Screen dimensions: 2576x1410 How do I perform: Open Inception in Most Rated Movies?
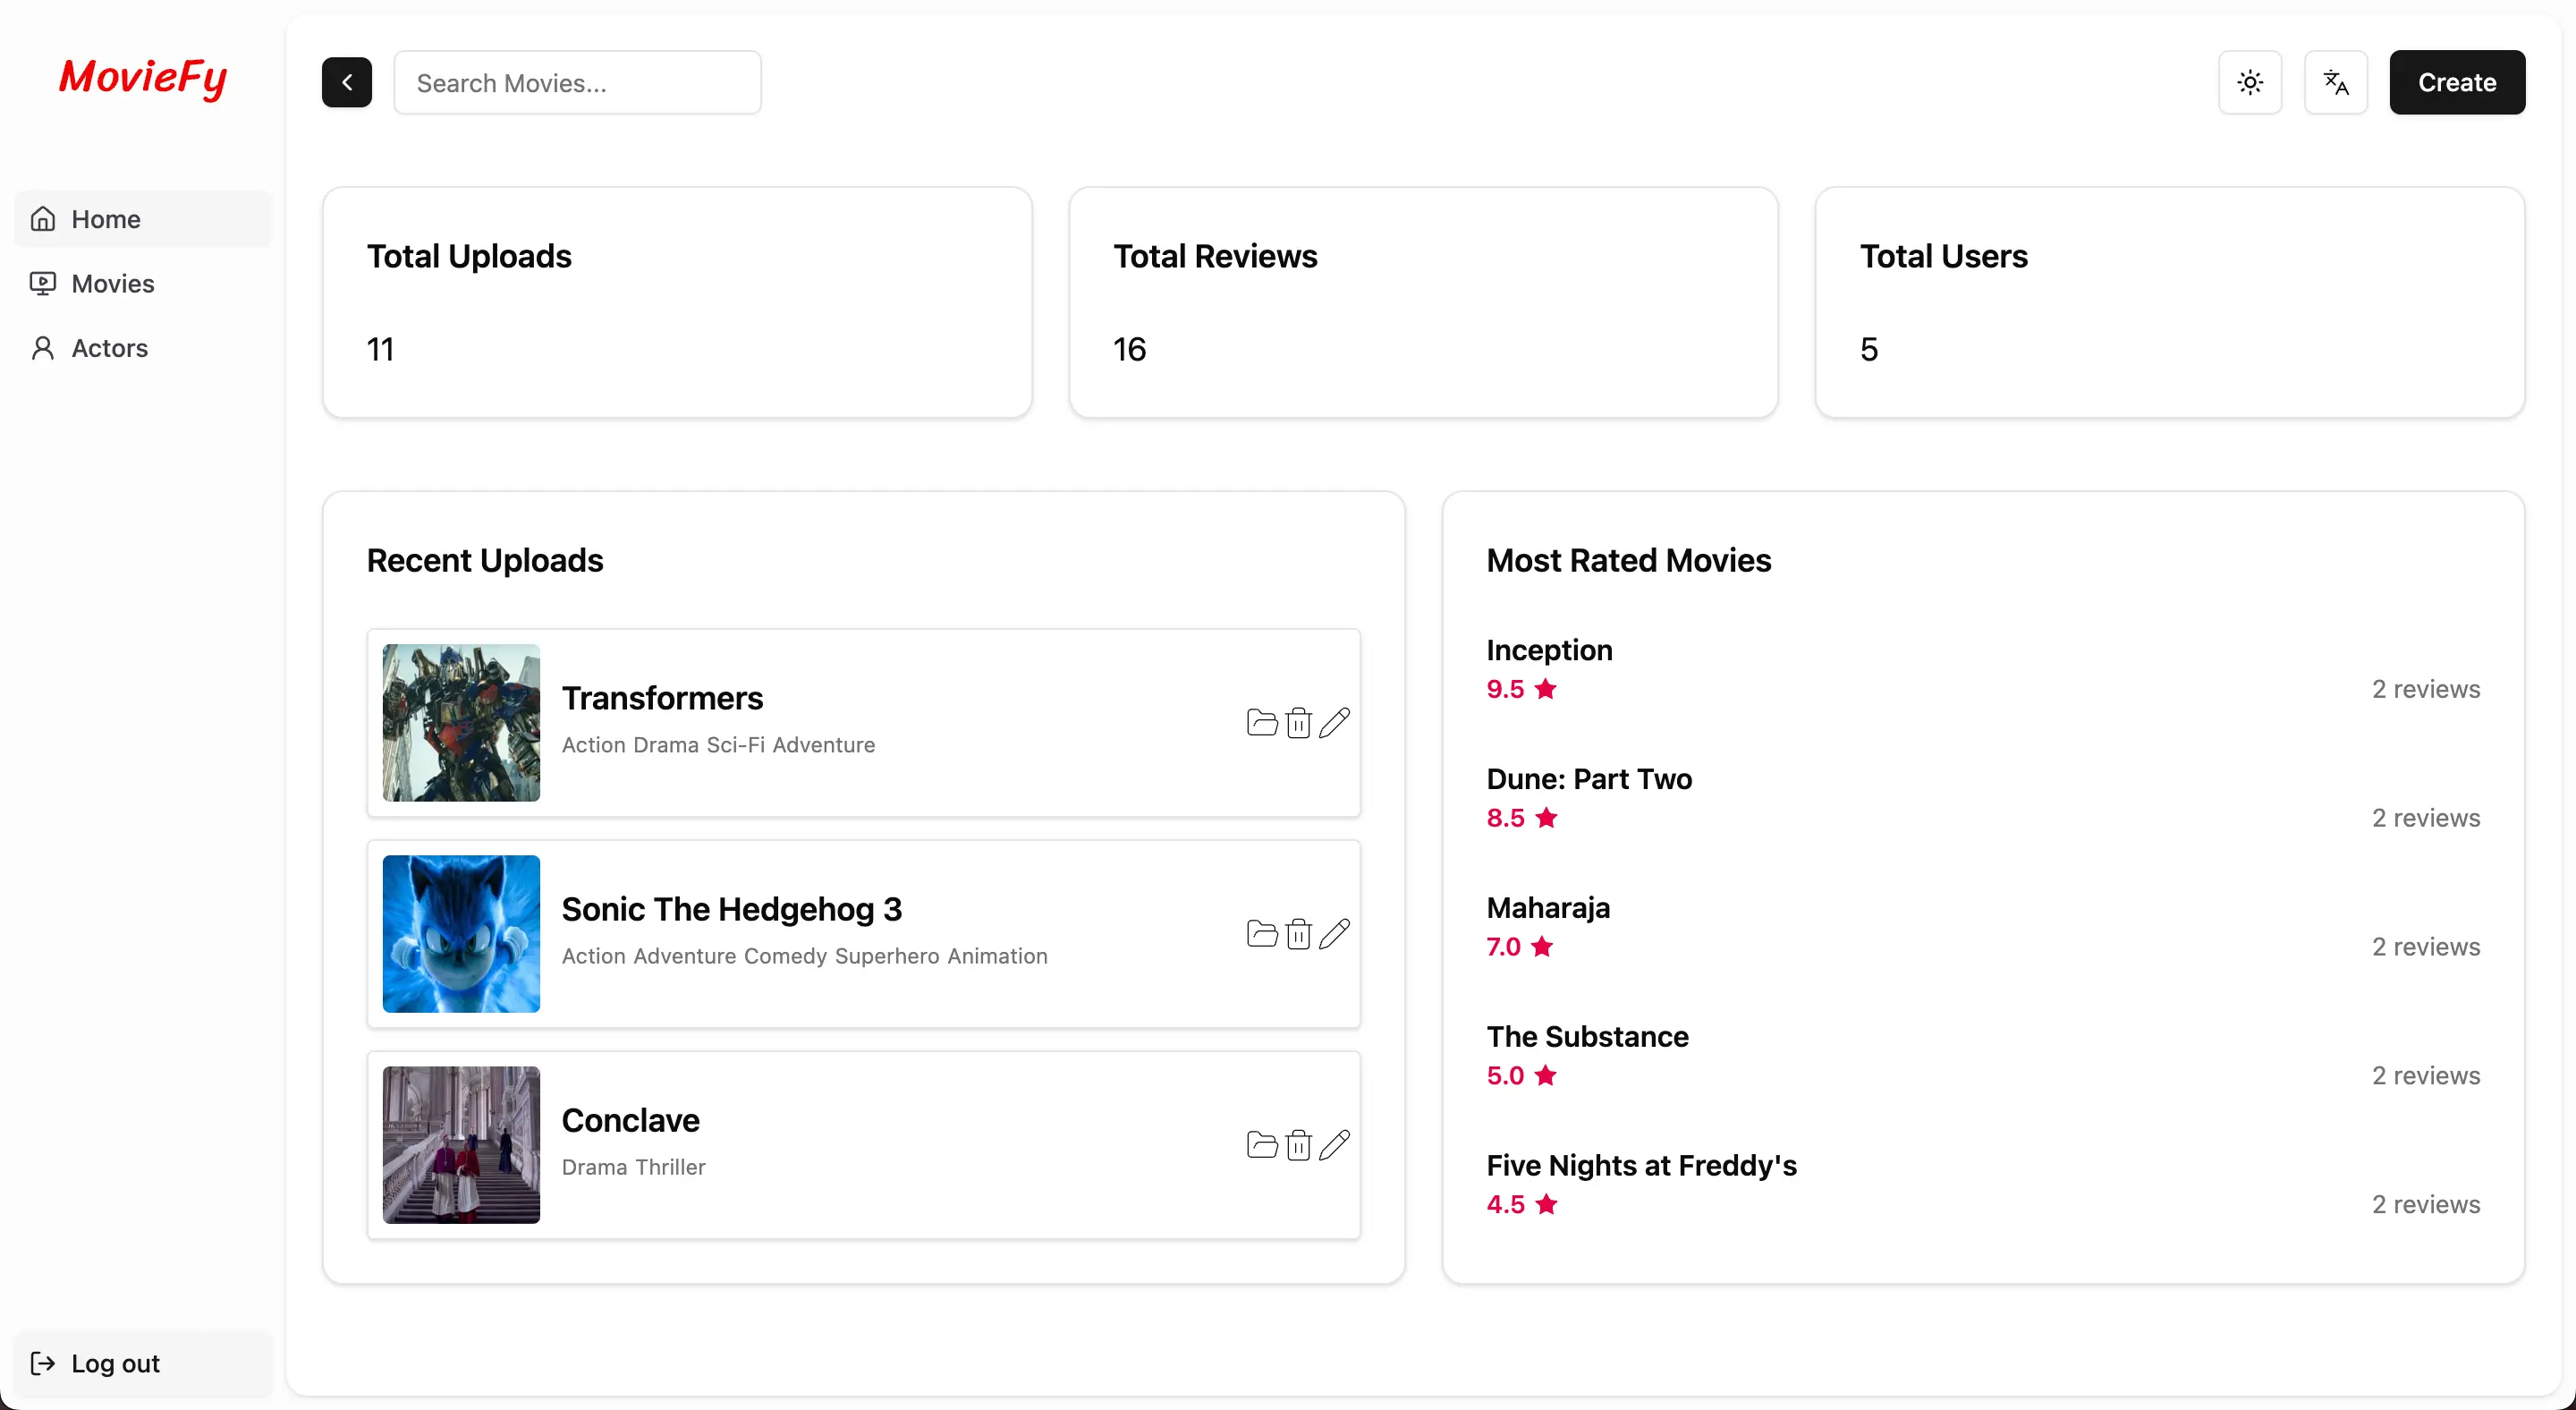pos(1548,650)
